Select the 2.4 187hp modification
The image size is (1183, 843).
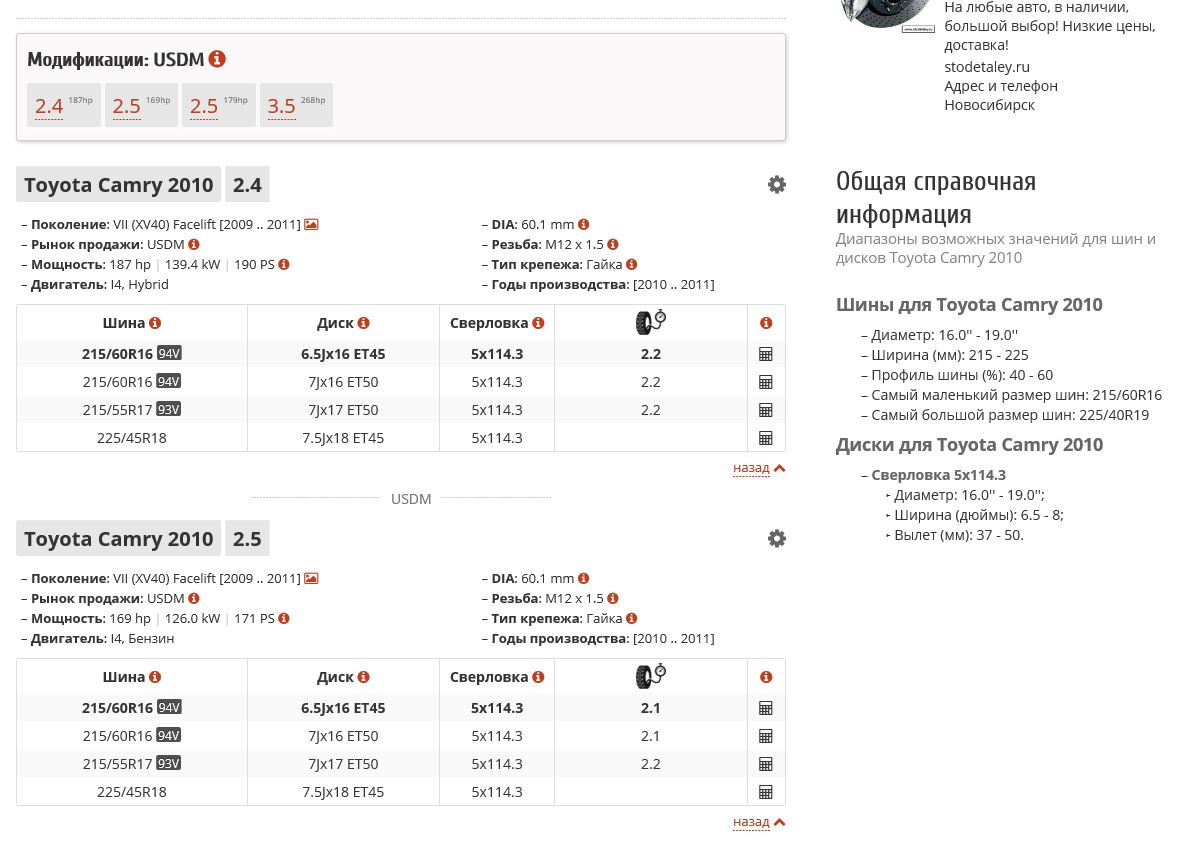(x=64, y=105)
